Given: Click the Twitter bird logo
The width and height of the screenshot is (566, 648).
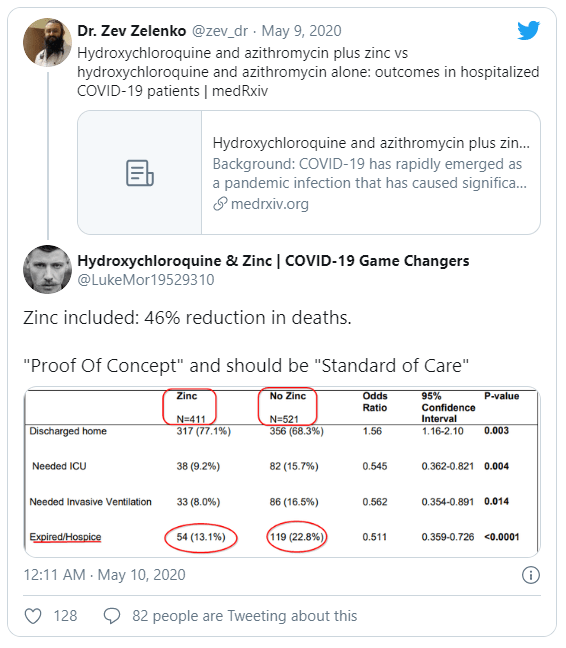Looking at the screenshot, I should (528, 30).
